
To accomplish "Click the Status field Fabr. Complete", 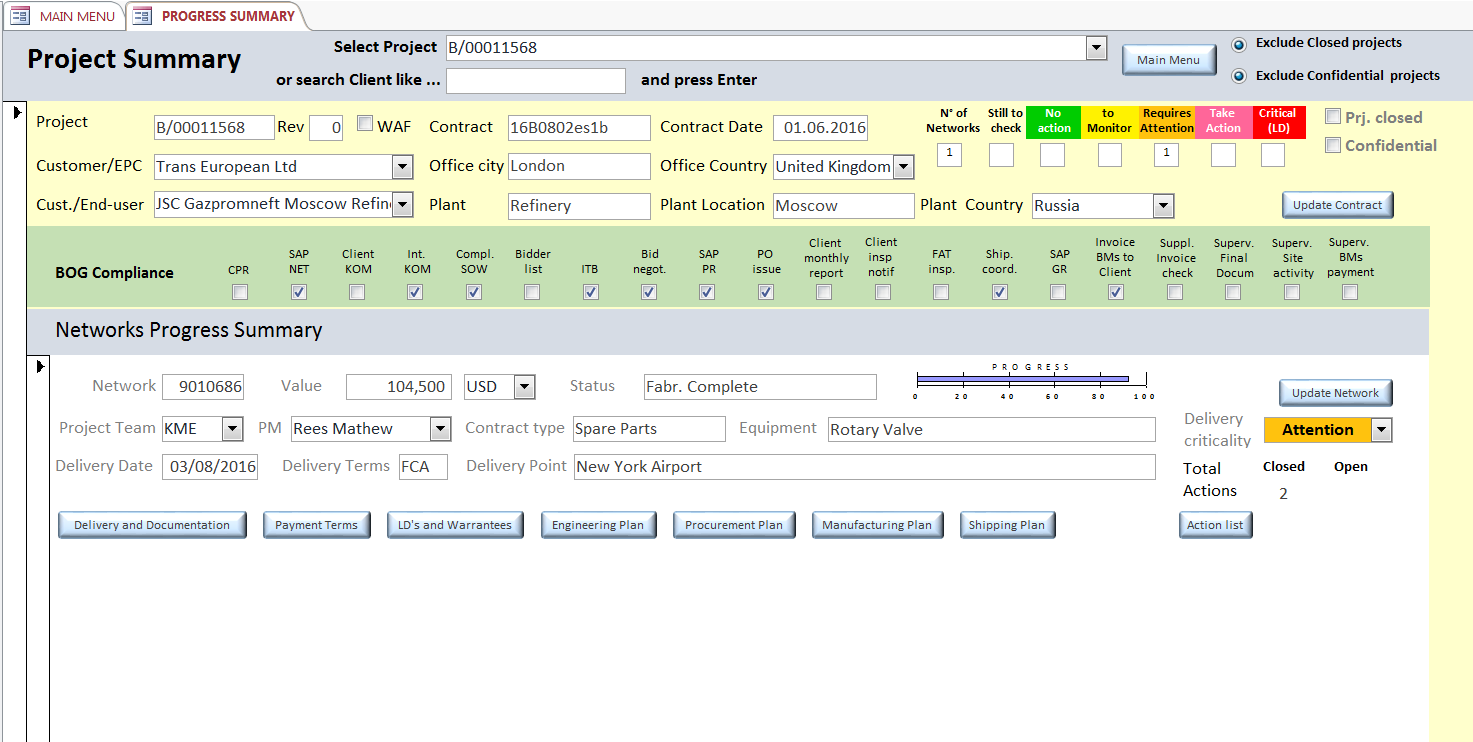I will [x=760, y=387].
